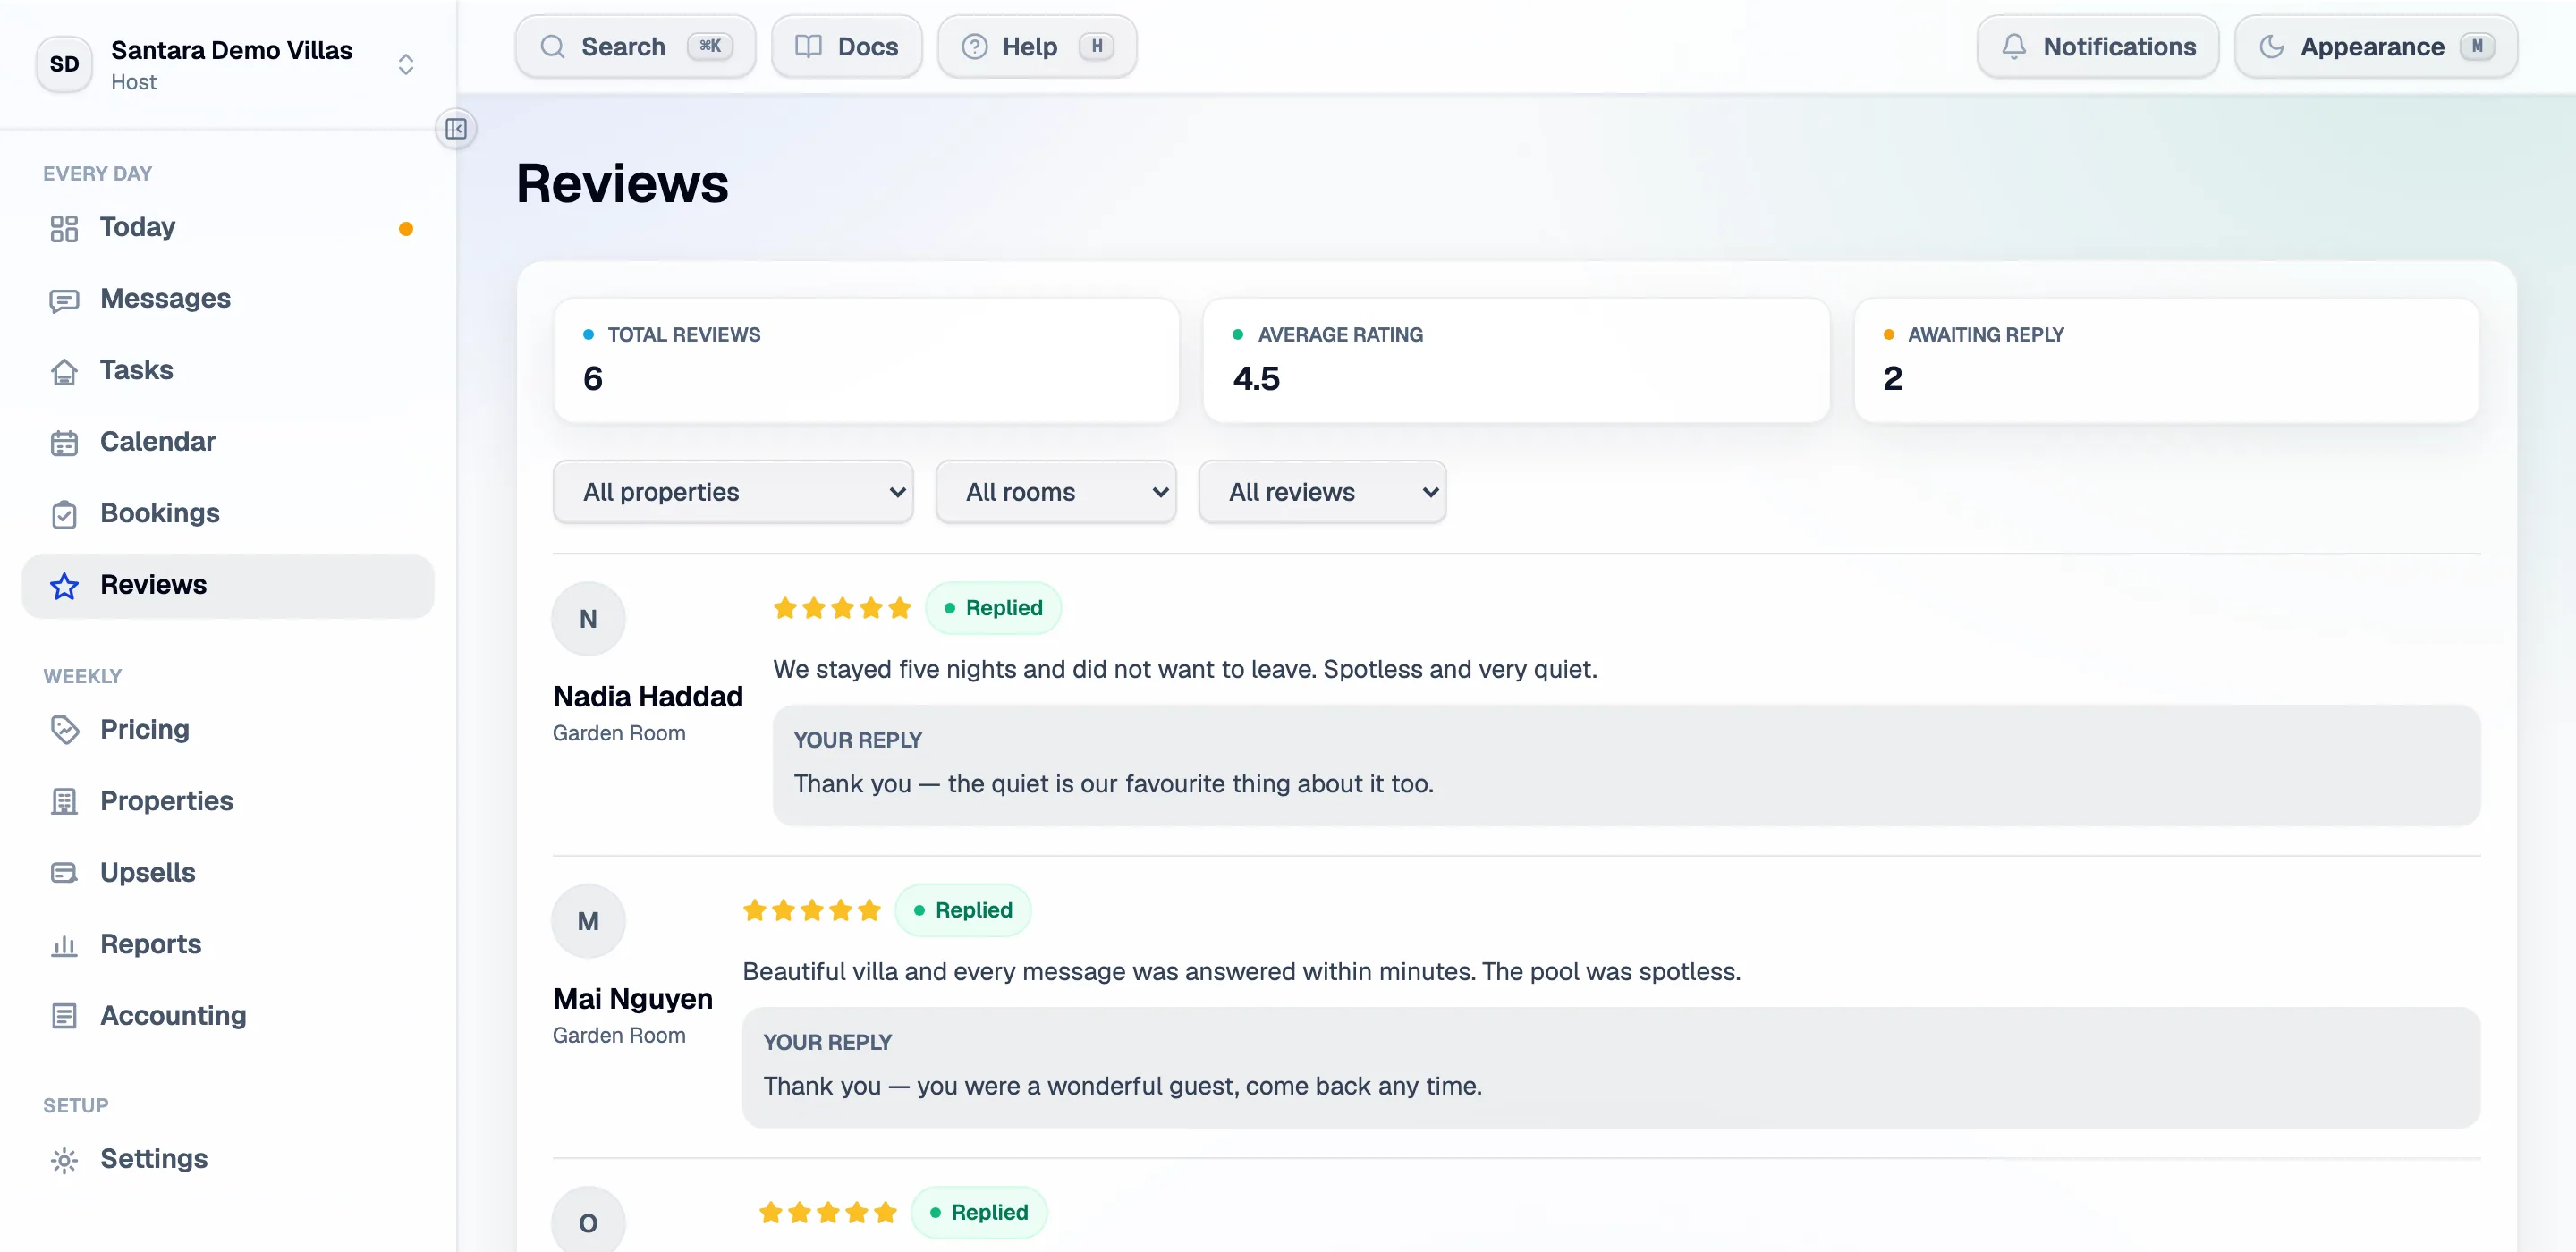Click Mai Nguyen's M avatar
The height and width of the screenshot is (1252, 2576).
[588, 921]
